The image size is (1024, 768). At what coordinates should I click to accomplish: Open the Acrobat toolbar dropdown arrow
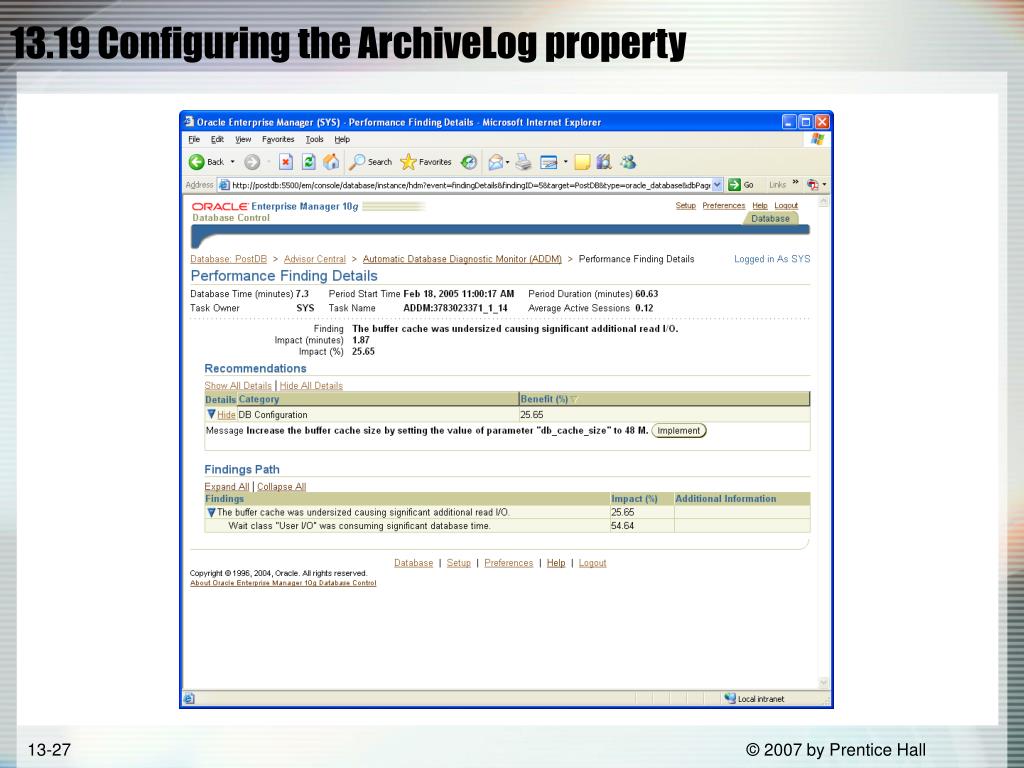pyautogui.click(x=824, y=185)
